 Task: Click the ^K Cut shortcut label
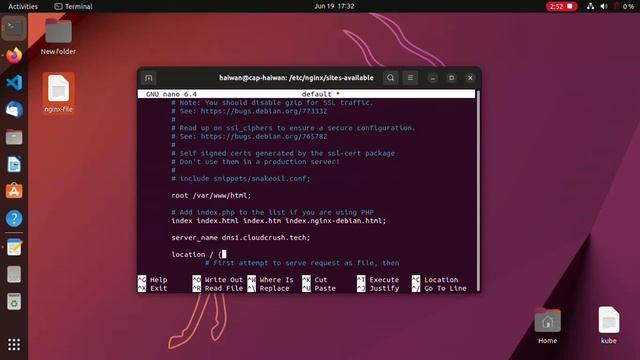click(x=315, y=280)
